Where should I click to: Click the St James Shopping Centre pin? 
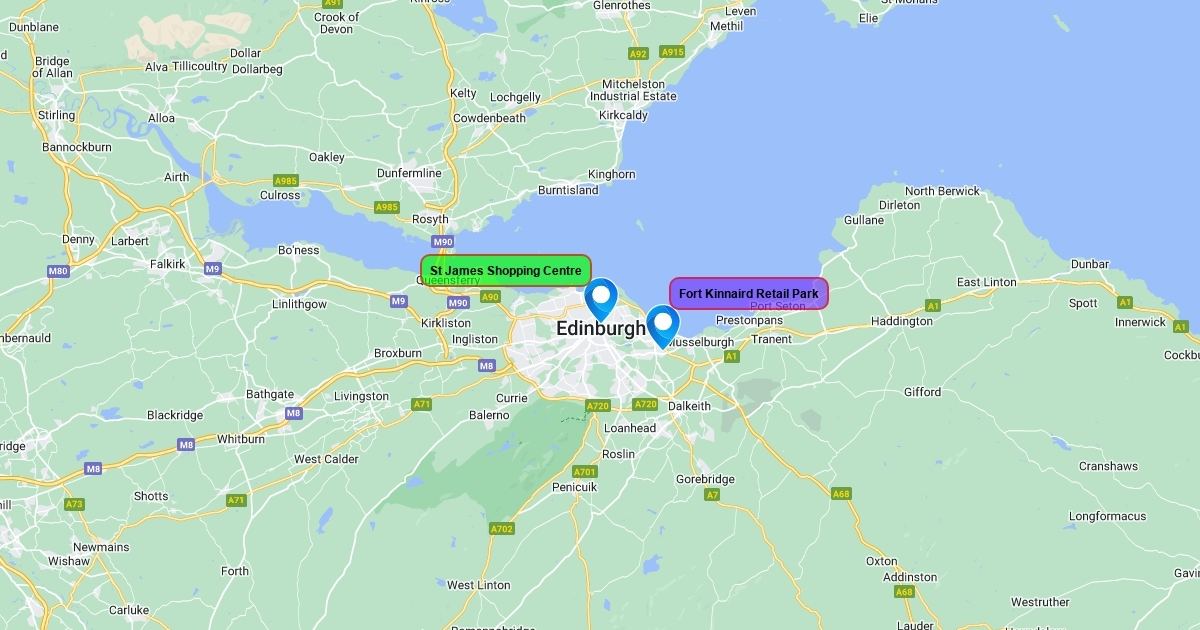click(601, 299)
